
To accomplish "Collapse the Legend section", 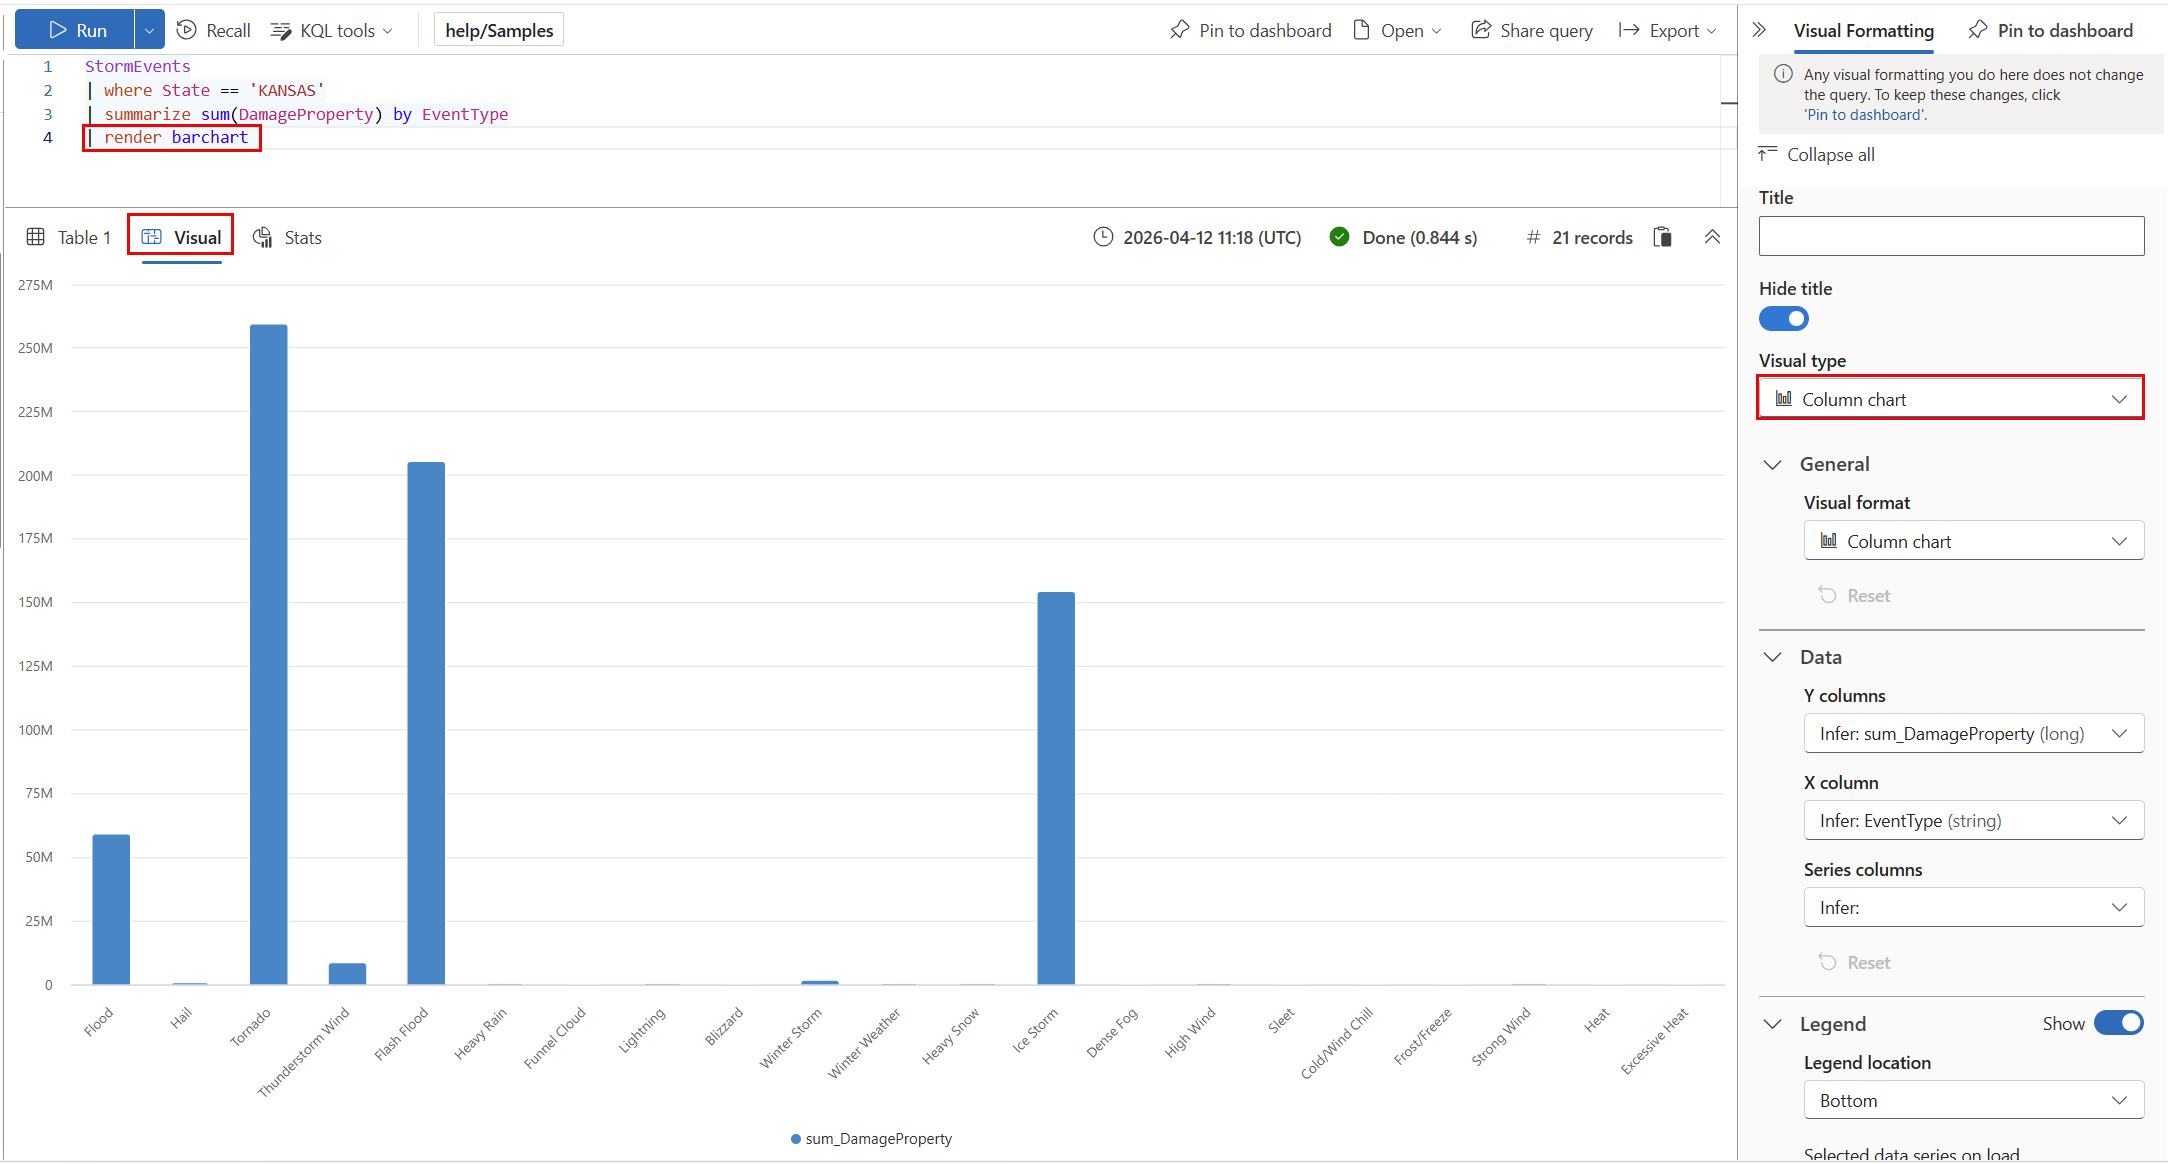I will click(x=1773, y=1024).
